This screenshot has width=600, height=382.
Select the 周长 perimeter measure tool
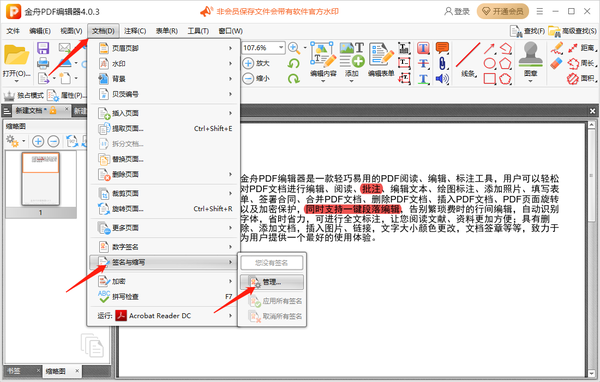tap(581, 64)
